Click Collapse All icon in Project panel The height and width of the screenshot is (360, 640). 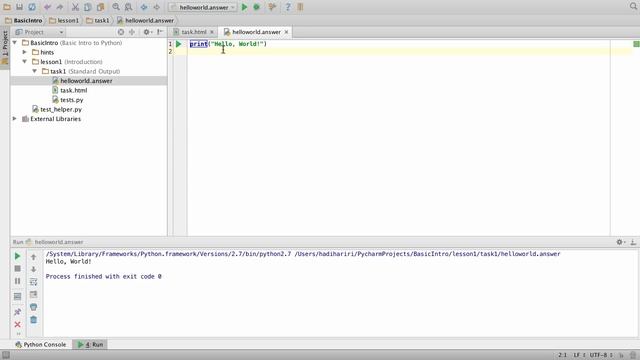coord(132,32)
